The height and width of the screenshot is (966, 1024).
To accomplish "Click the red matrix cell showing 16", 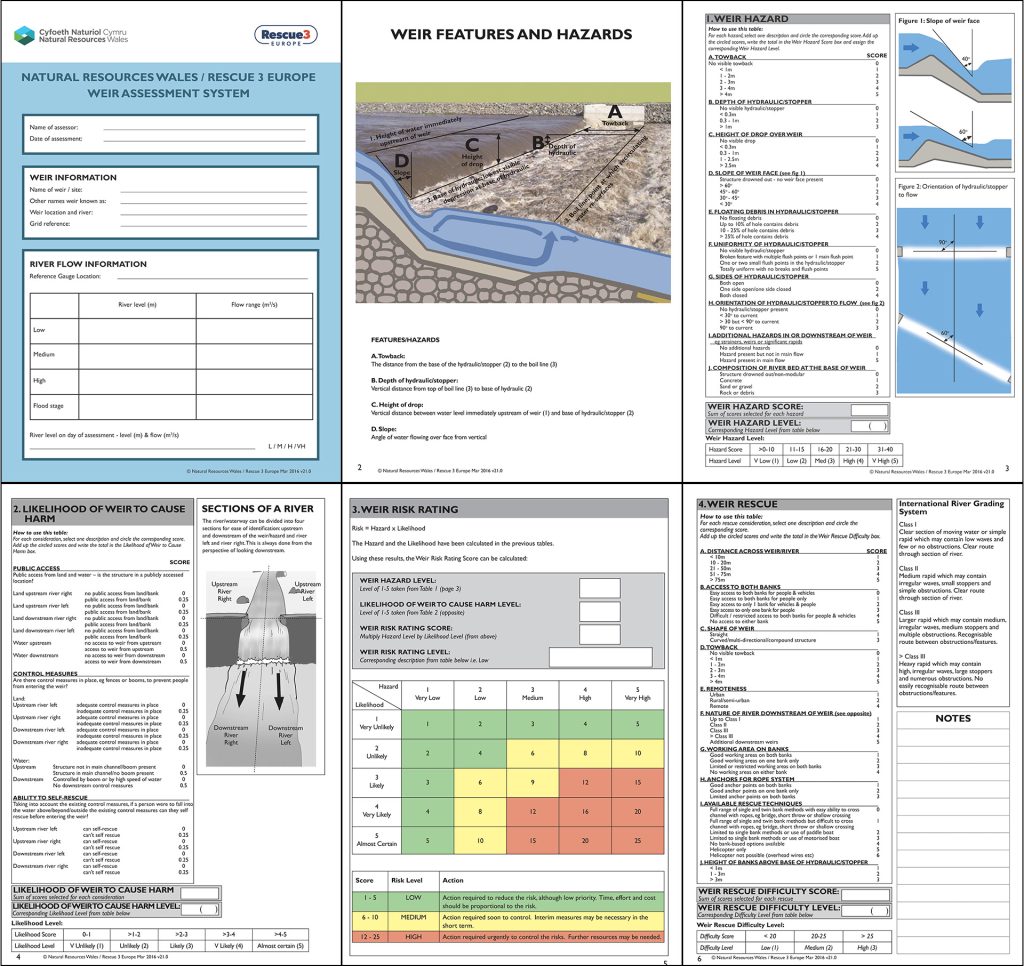I will pos(585,812).
